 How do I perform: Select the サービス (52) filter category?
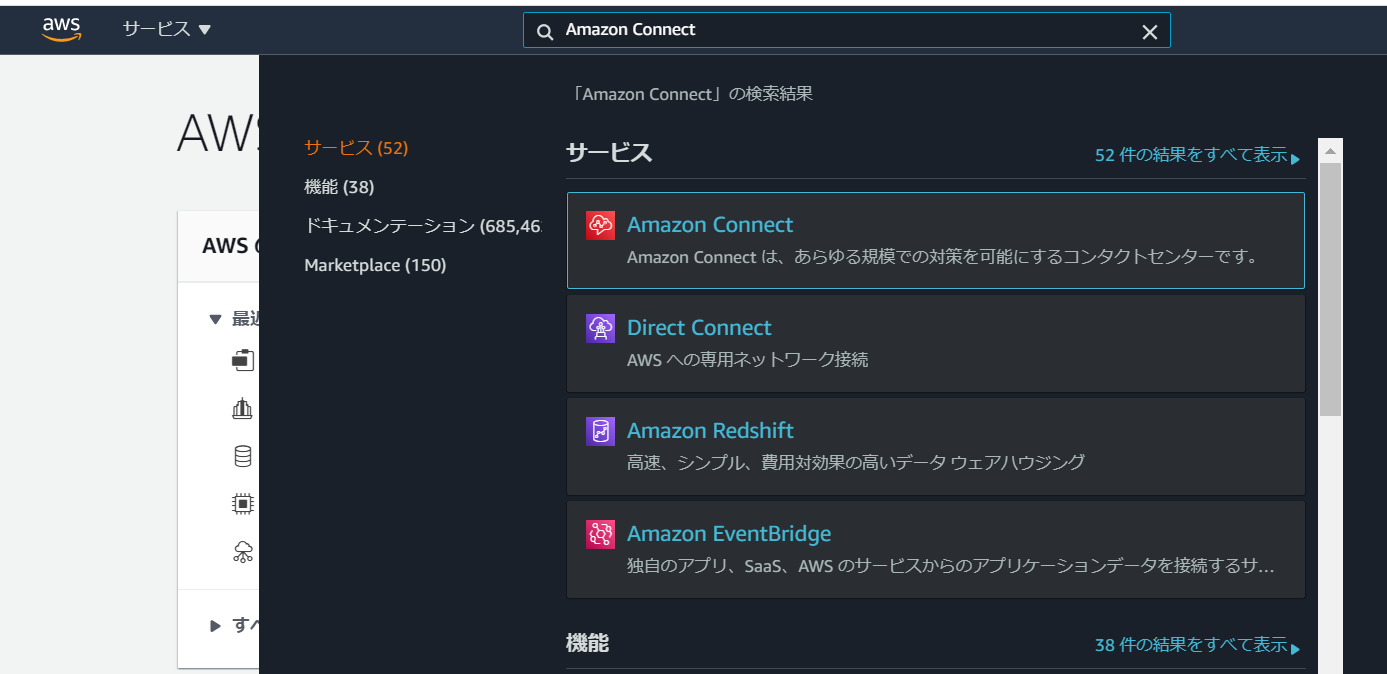click(x=356, y=148)
